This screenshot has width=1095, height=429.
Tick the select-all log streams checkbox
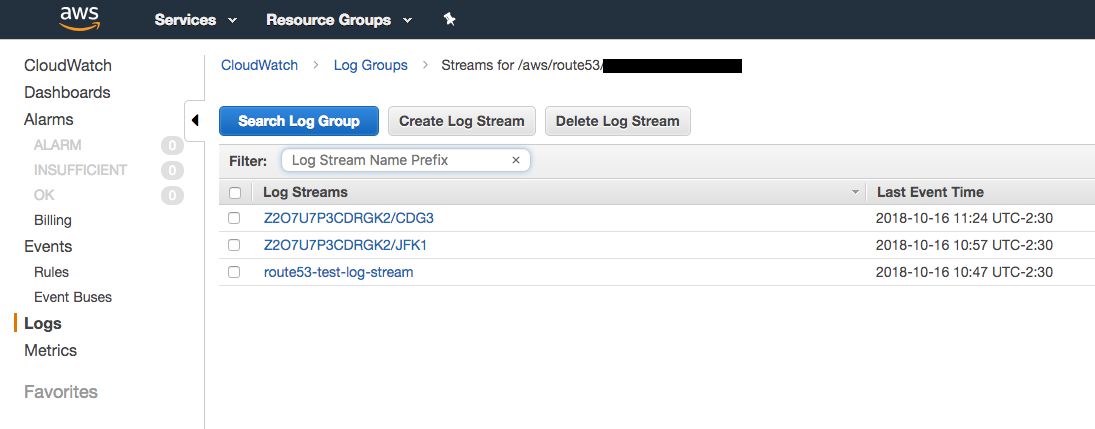[235, 193]
